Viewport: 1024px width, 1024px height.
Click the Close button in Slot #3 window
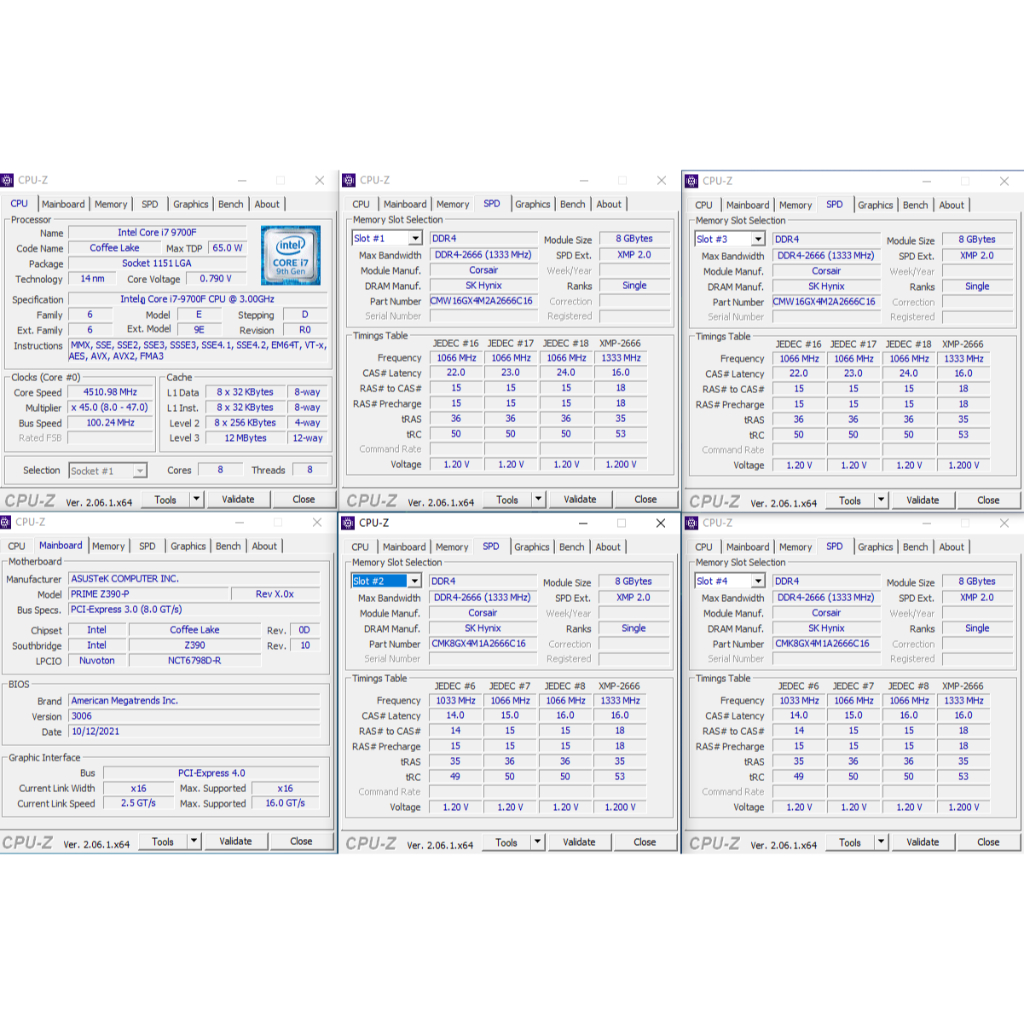[x=988, y=500]
